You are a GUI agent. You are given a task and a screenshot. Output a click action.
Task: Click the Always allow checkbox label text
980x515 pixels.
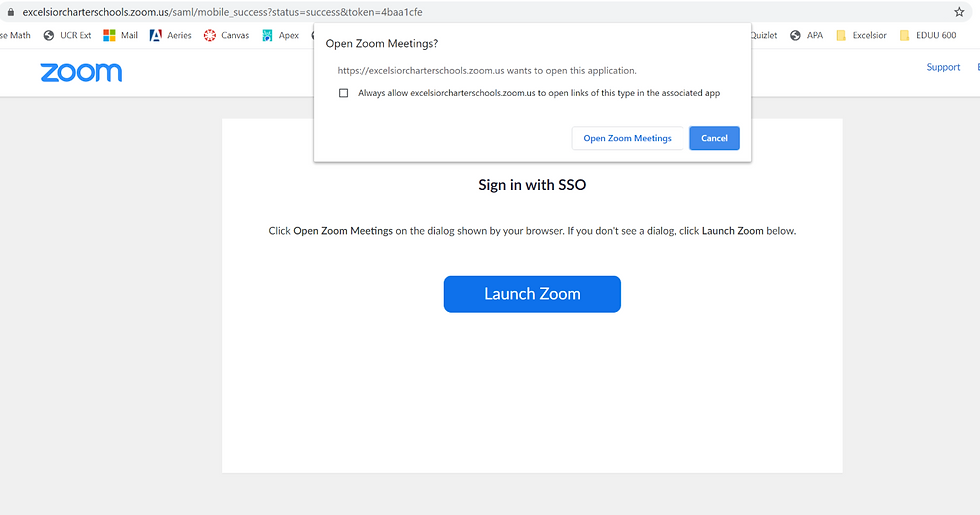[539, 93]
